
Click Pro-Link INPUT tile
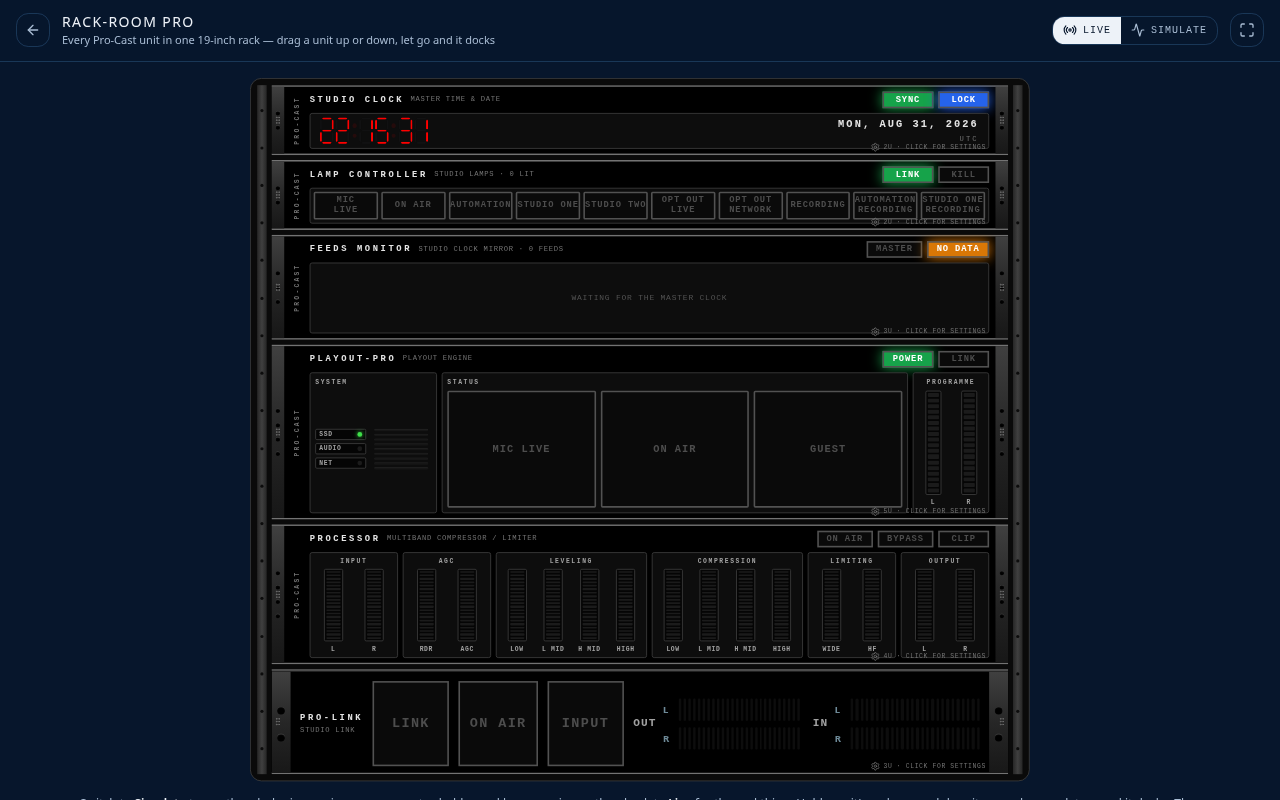[585, 723]
